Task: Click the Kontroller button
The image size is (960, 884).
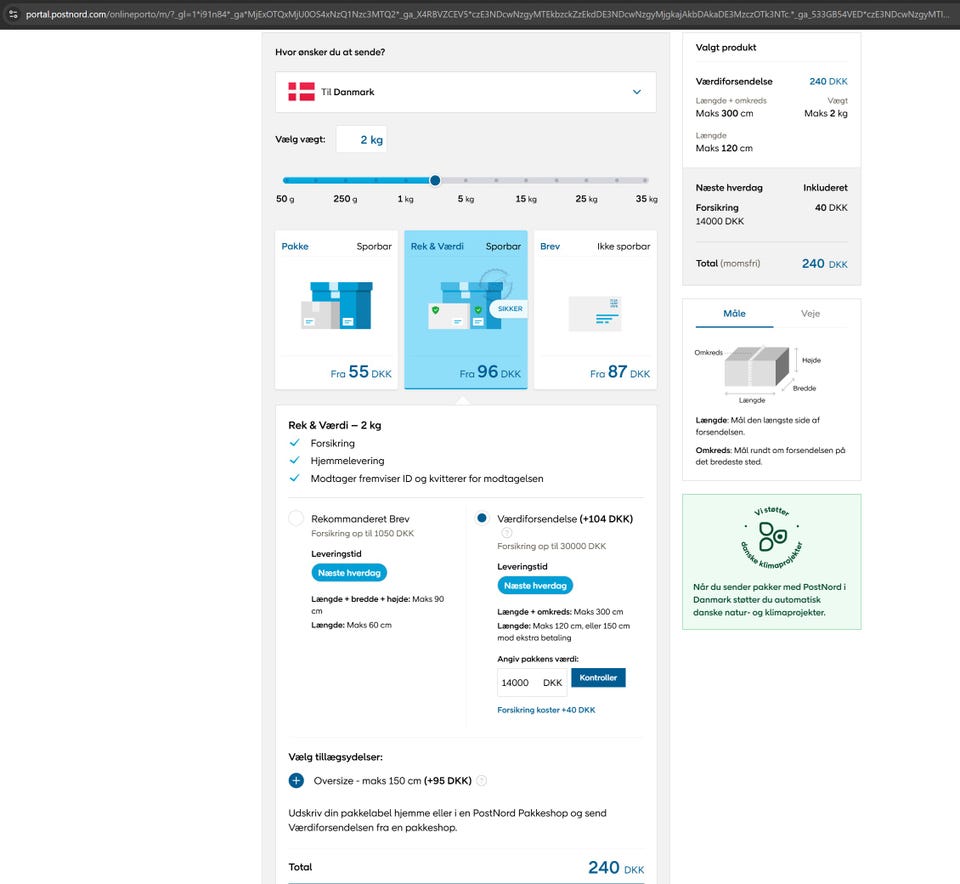Action: point(598,678)
